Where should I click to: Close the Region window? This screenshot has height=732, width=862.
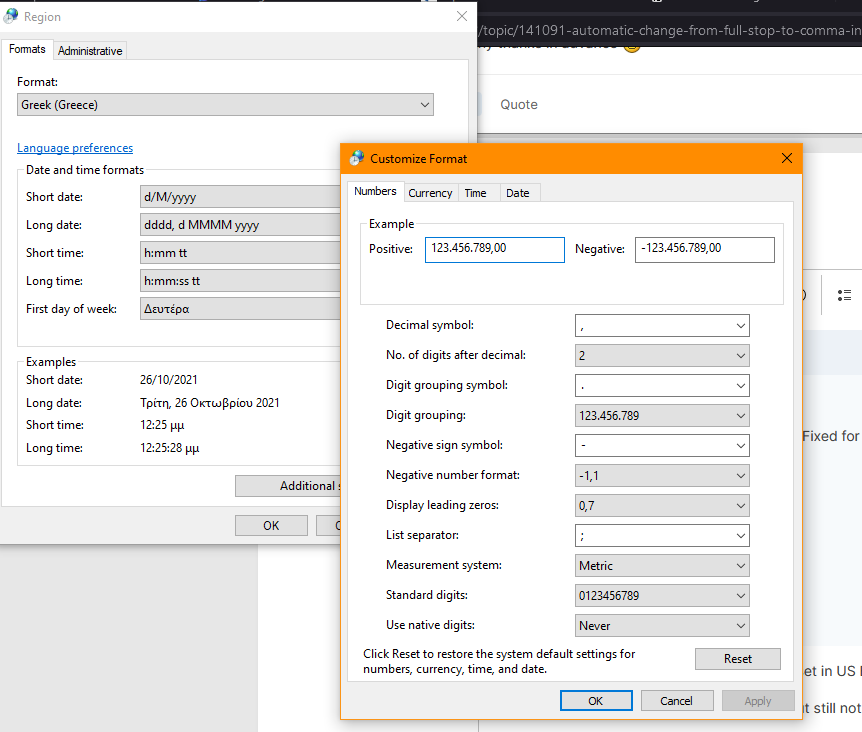462,16
